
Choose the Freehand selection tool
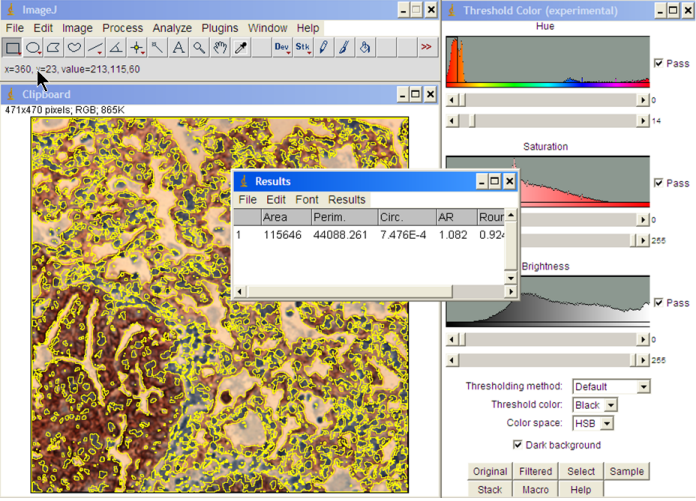click(x=75, y=47)
